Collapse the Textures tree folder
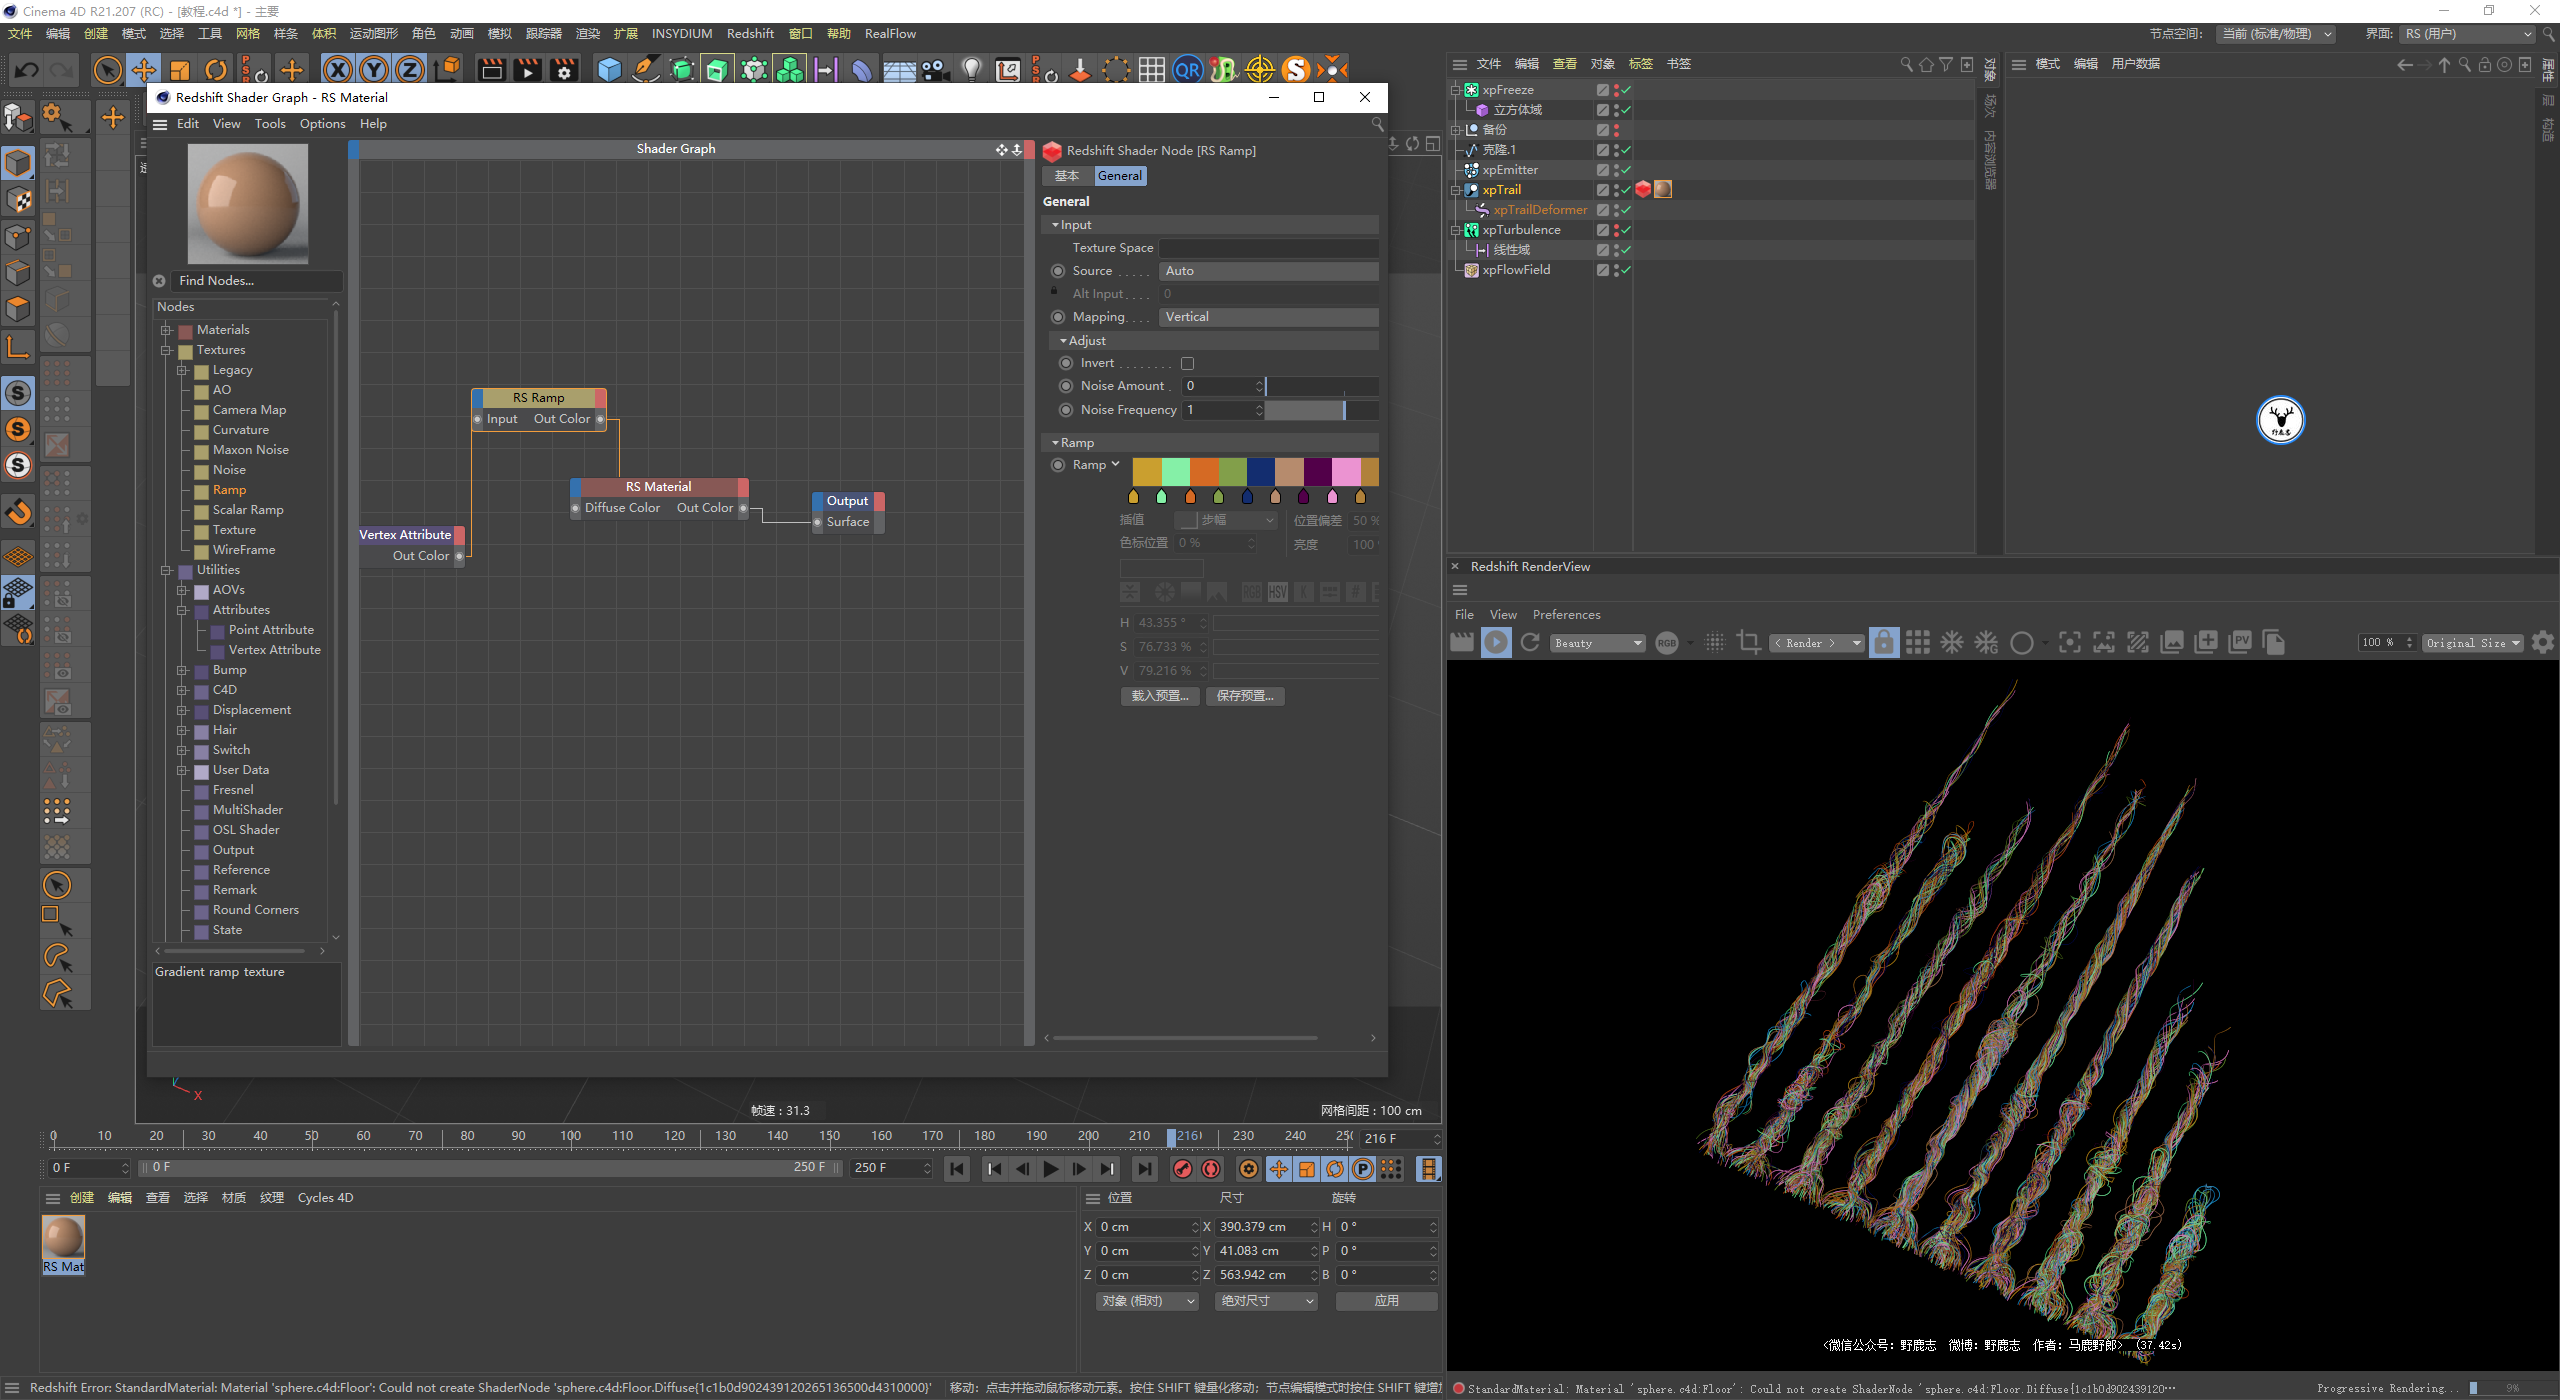 point(167,350)
